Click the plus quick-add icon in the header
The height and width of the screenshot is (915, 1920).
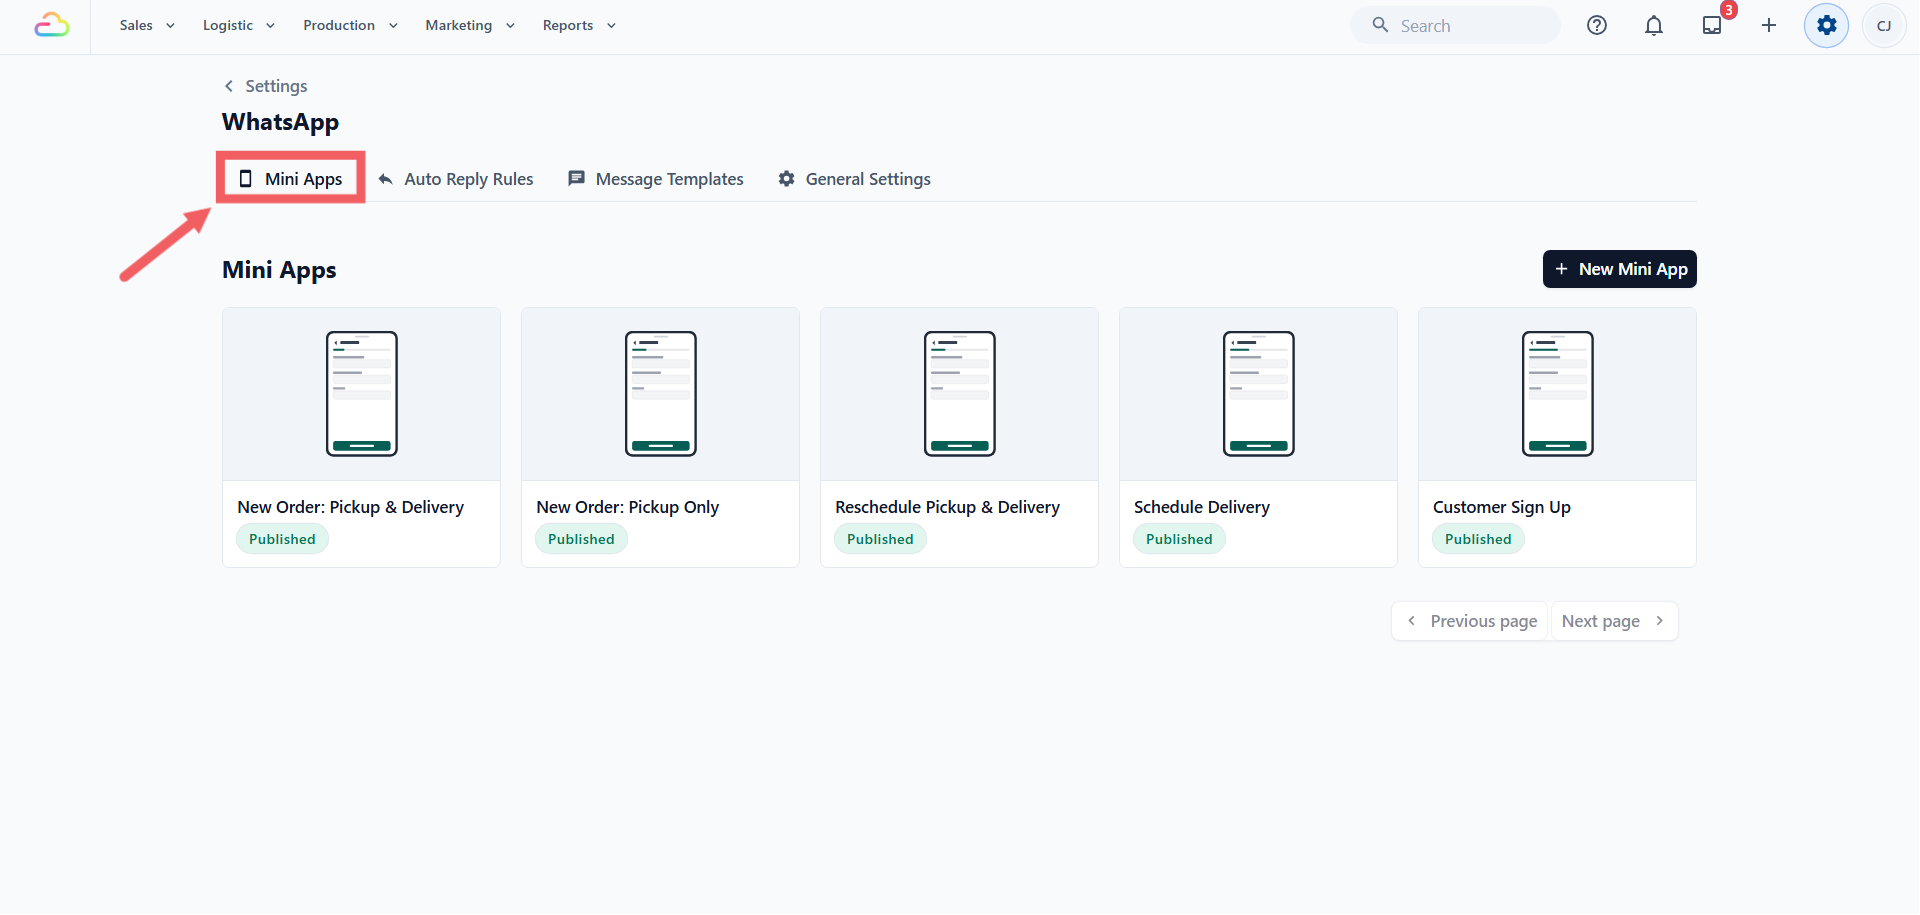pyautogui.click(x=1769, y=25)
